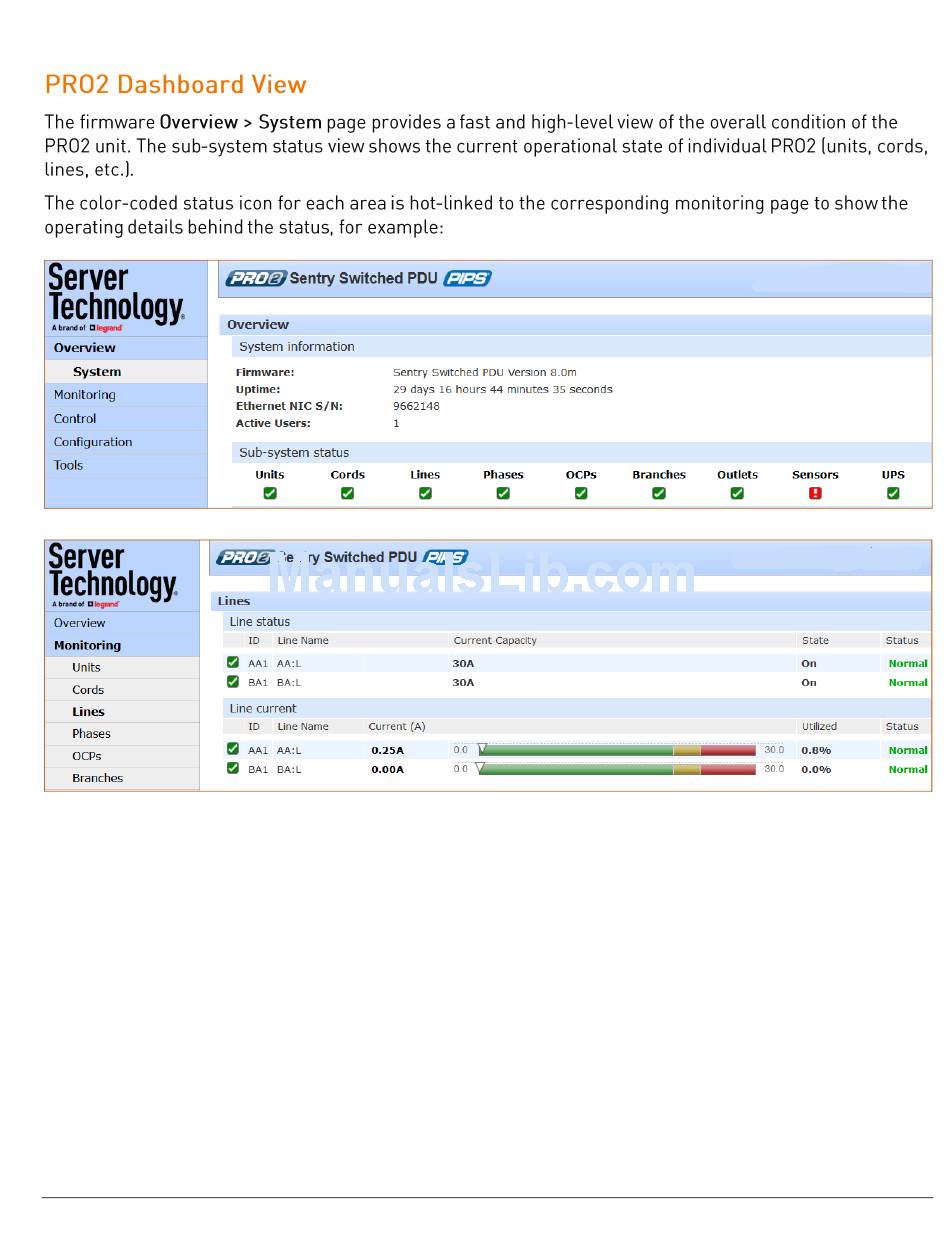
Task: Click the 0.25A current value
Action: pyautogui.click(x=387, y=750)
